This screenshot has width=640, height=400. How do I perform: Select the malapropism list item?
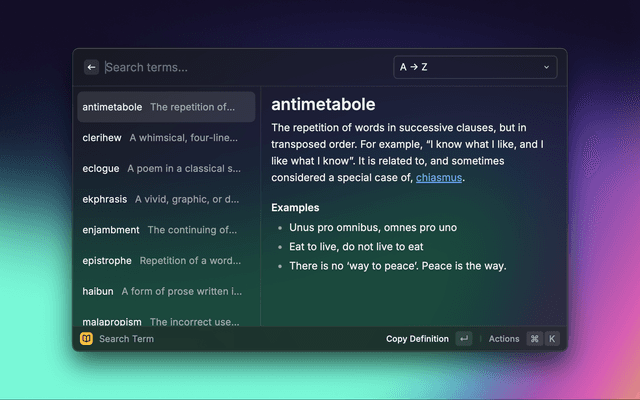166,321
